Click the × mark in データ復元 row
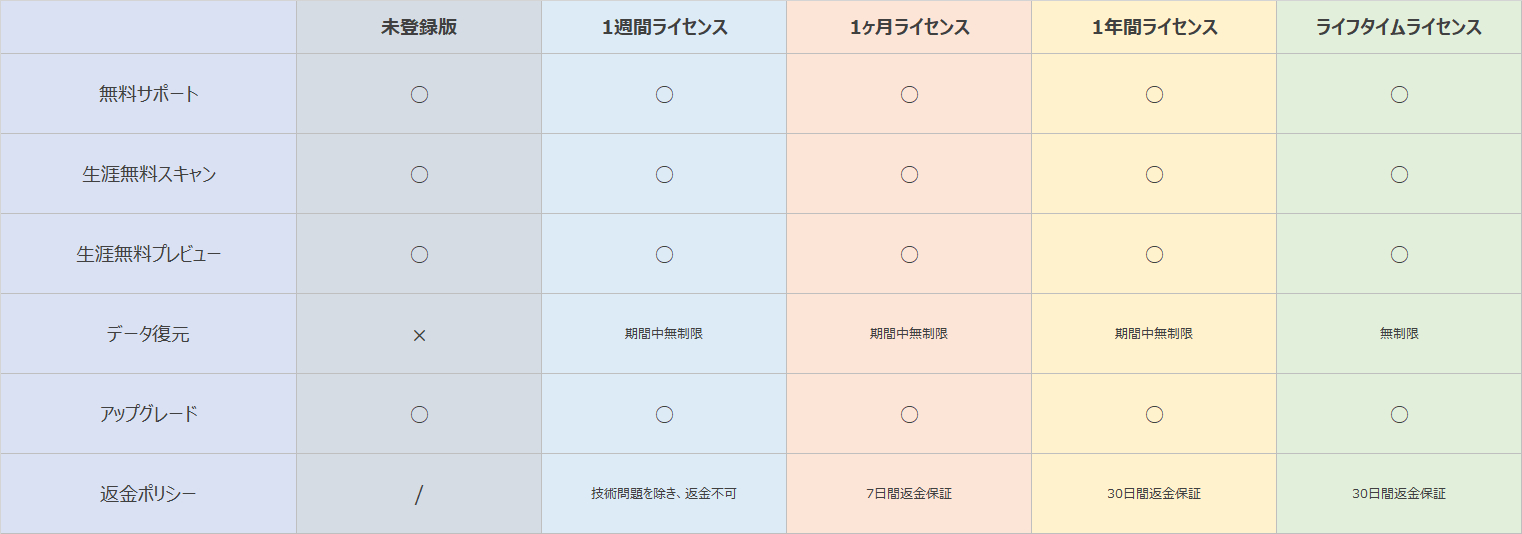Image resolution: width=1522 pixels, height=534 pixels. point(419,335)
